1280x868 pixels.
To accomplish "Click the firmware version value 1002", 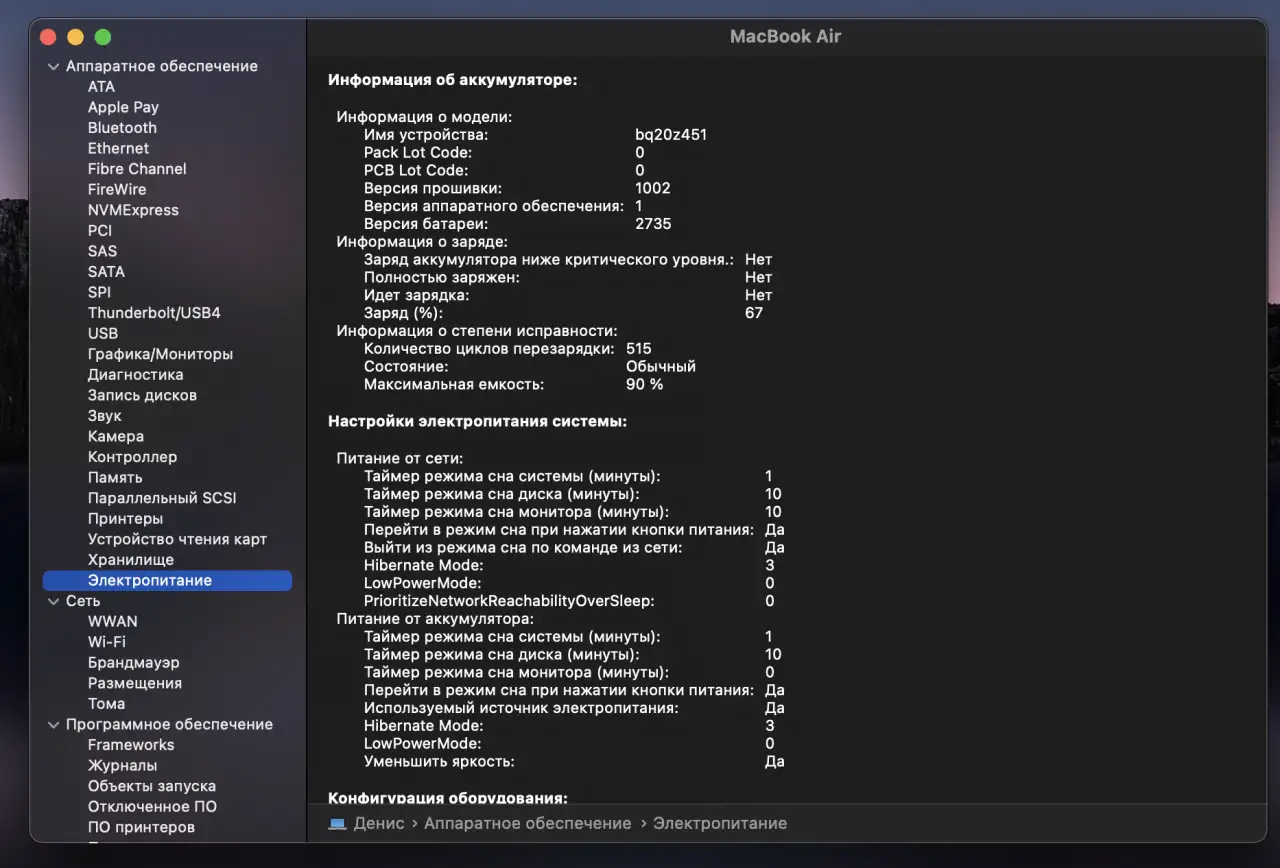I will click(653, 188).
